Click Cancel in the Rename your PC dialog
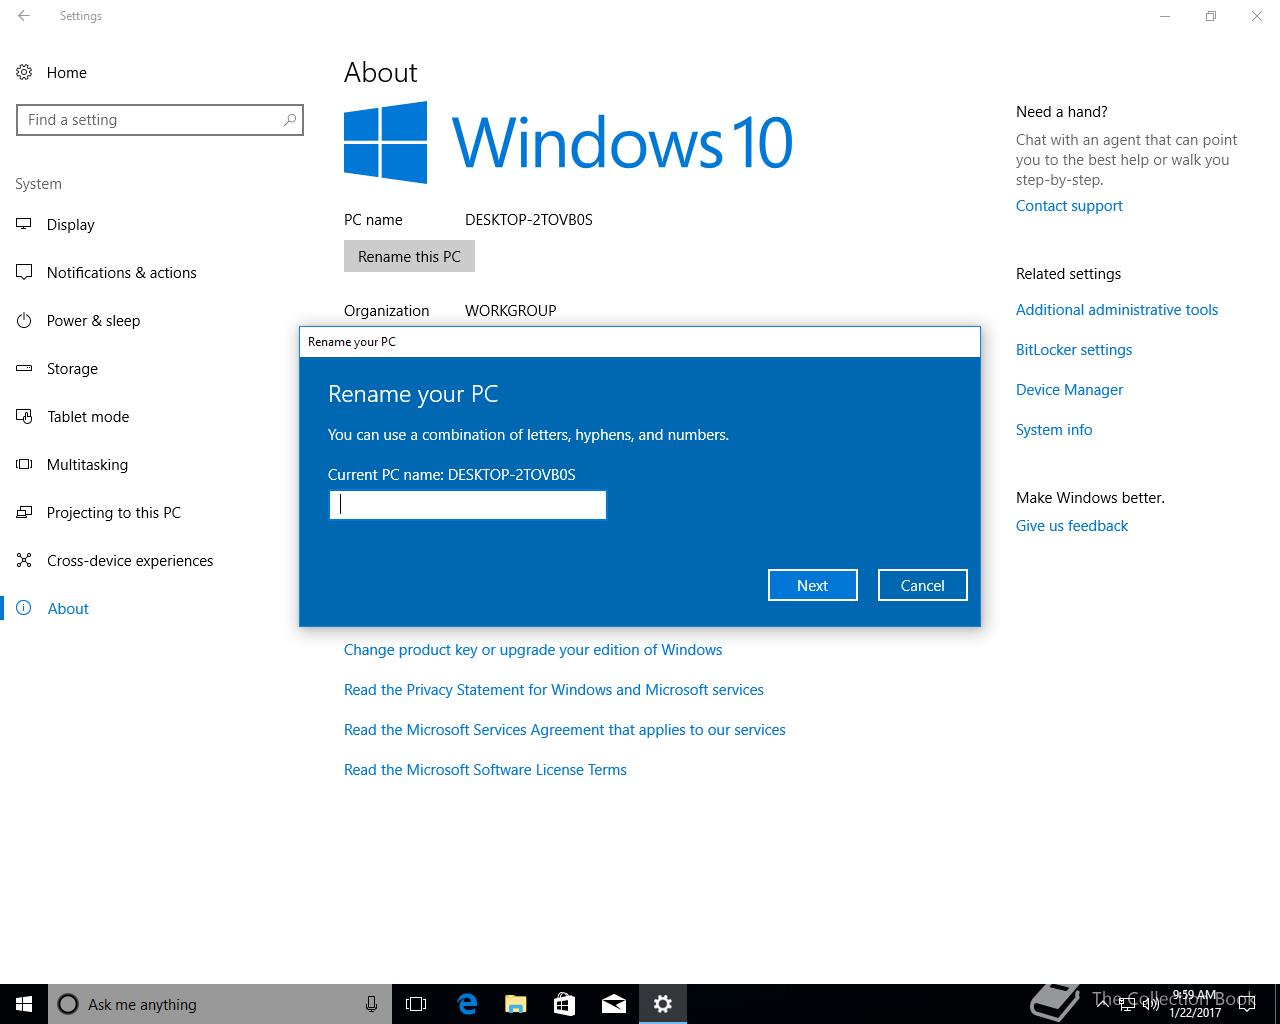Viewport: 1280px width, 1024px height. pos(922,585)
